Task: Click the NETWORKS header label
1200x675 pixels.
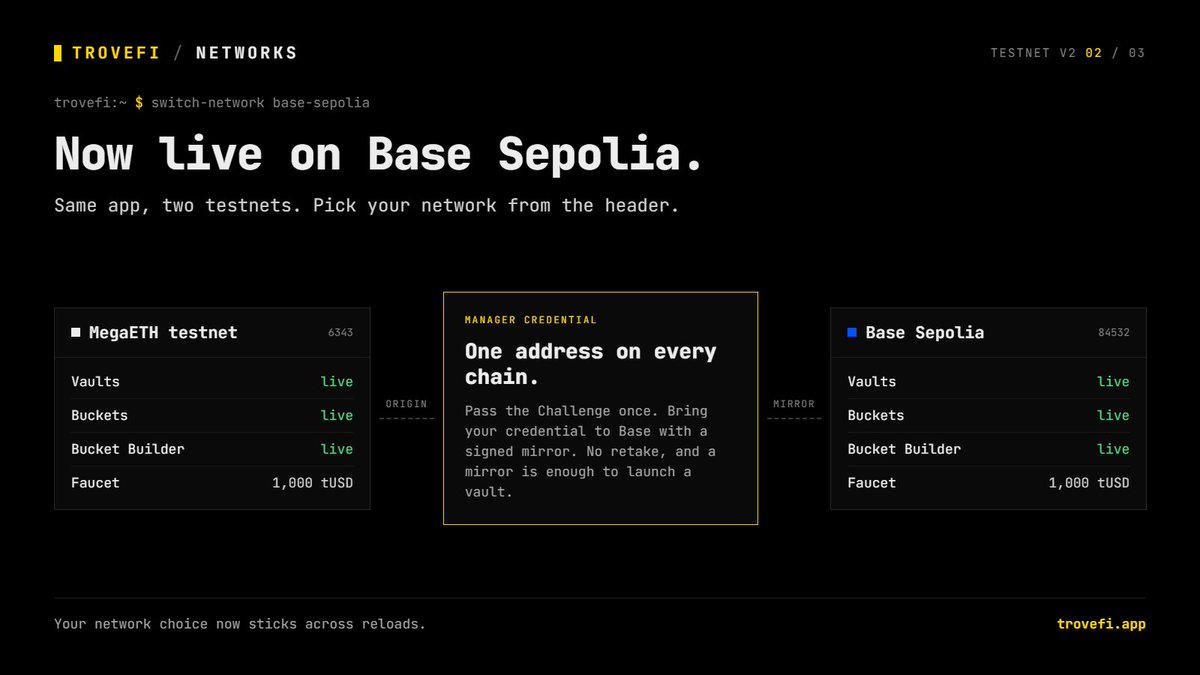Action: tap(247, 53)
